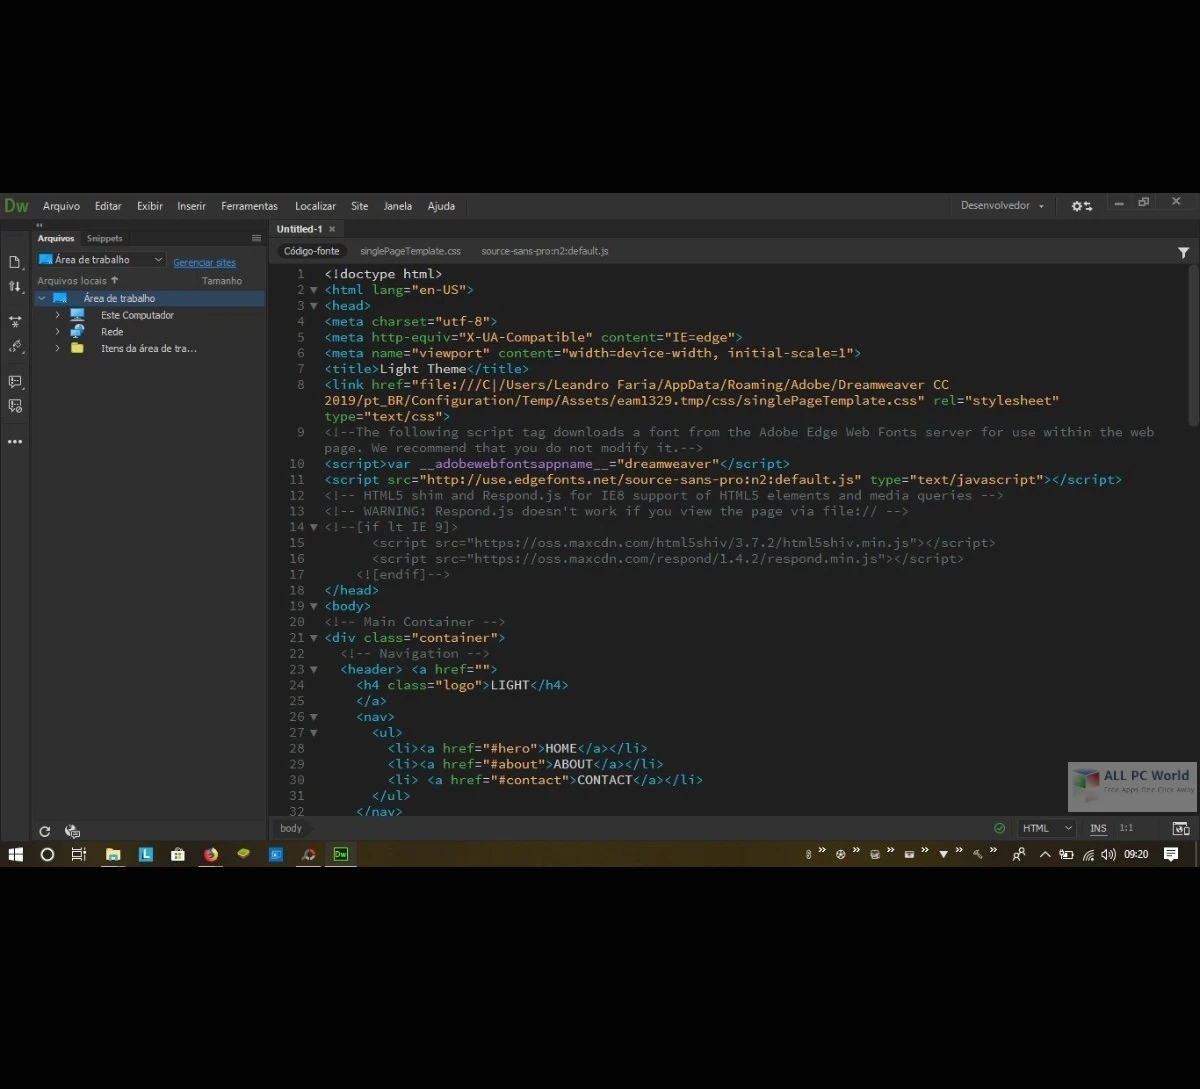Select the body tag in the tag selector

(290, 828)
